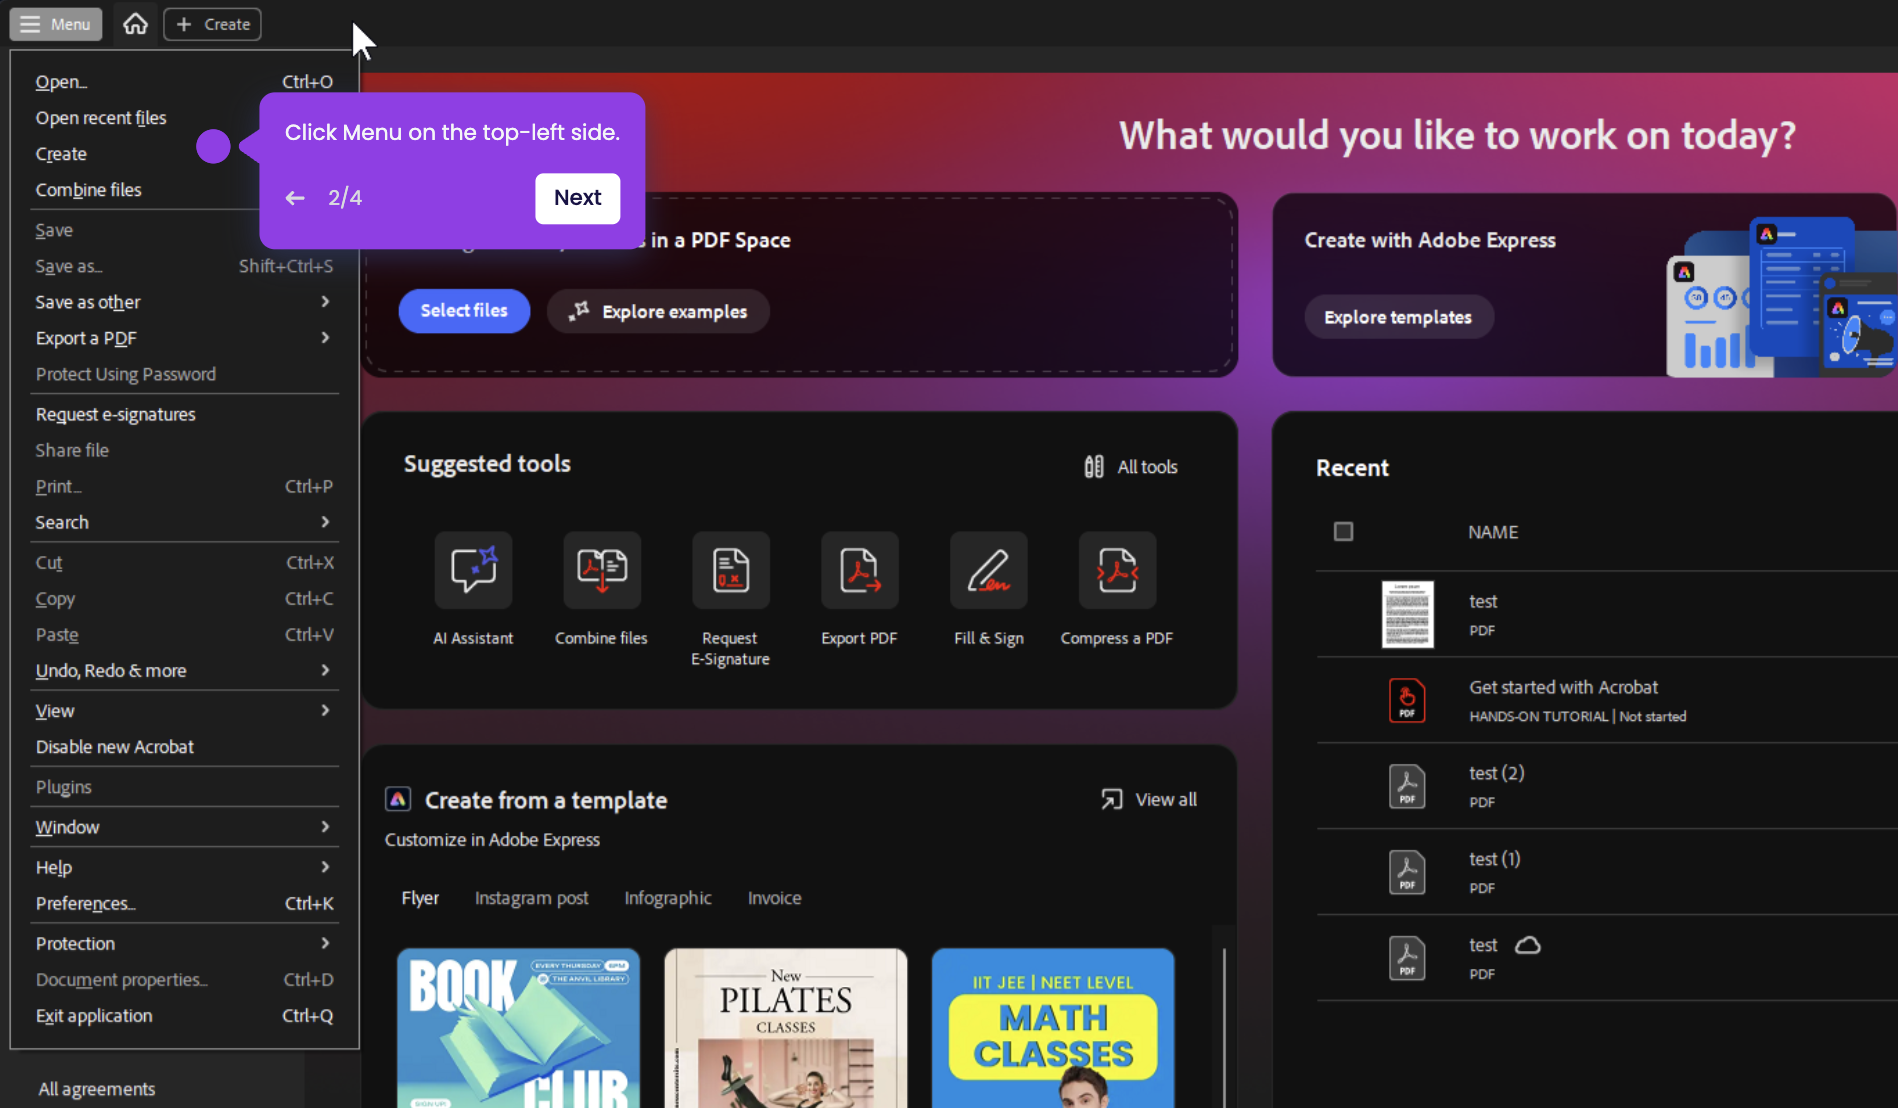Choose Exit application

click(x=185, y=1015)
